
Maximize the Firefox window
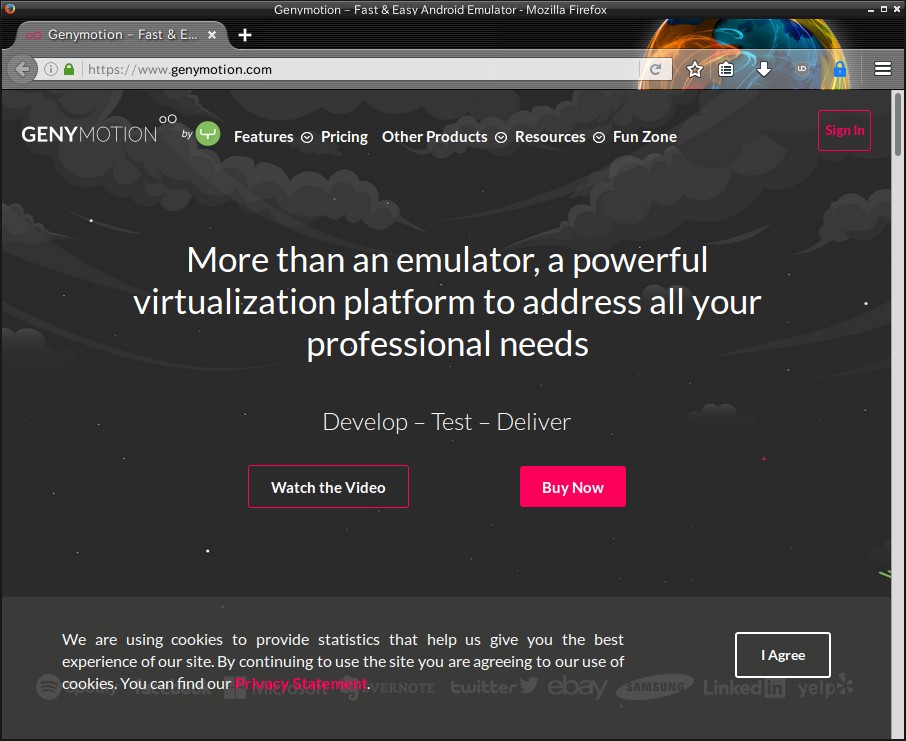[883, 9]
